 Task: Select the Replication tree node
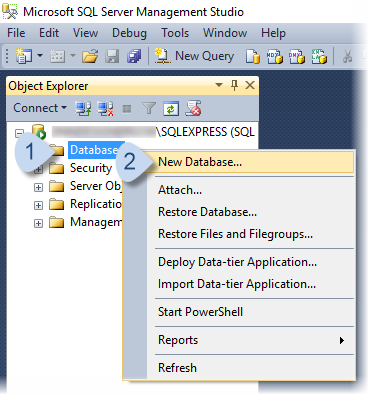pos(96,204)
